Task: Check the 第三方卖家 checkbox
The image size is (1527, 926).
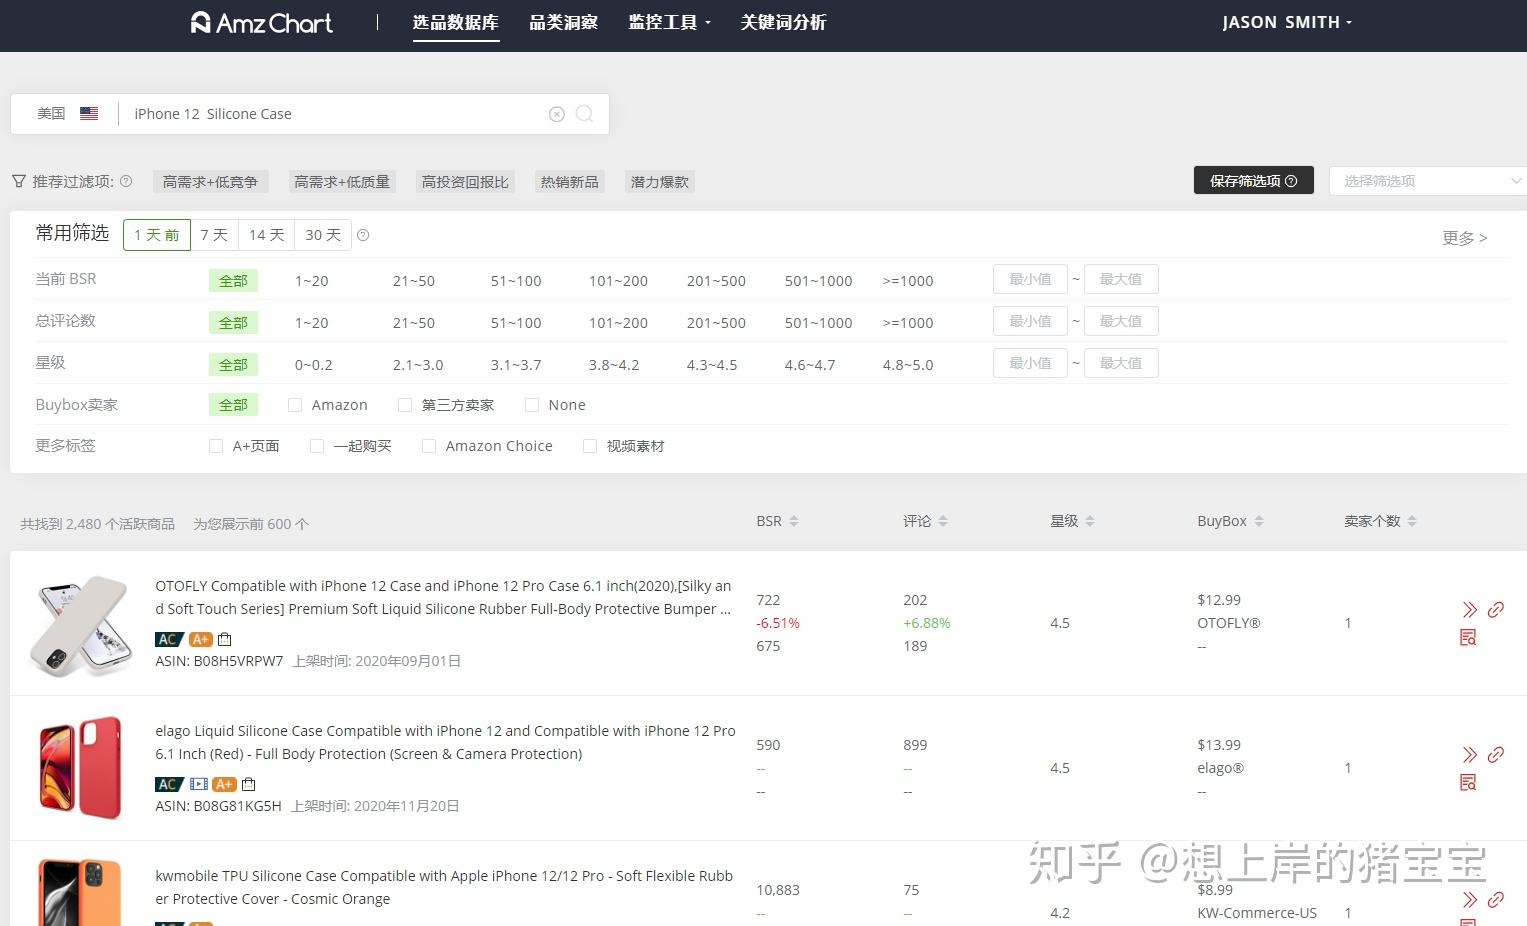Action: click(405, 405)
